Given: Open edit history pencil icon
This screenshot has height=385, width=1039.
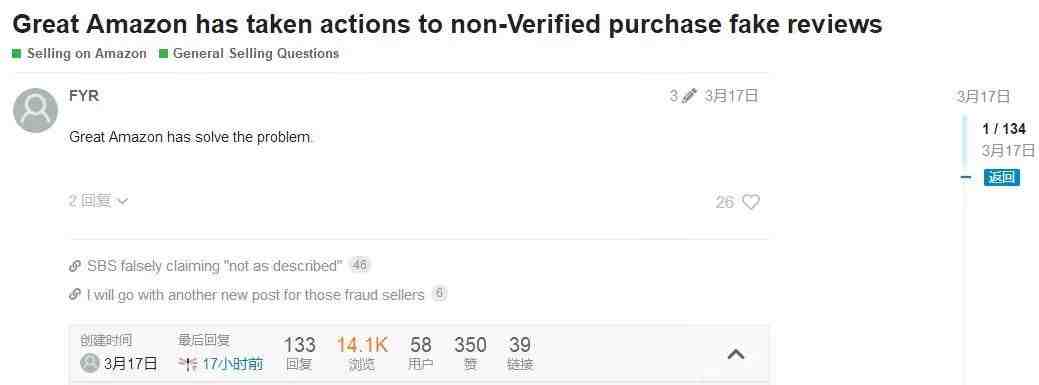Looking at the screenshot, I should [690, 96].
